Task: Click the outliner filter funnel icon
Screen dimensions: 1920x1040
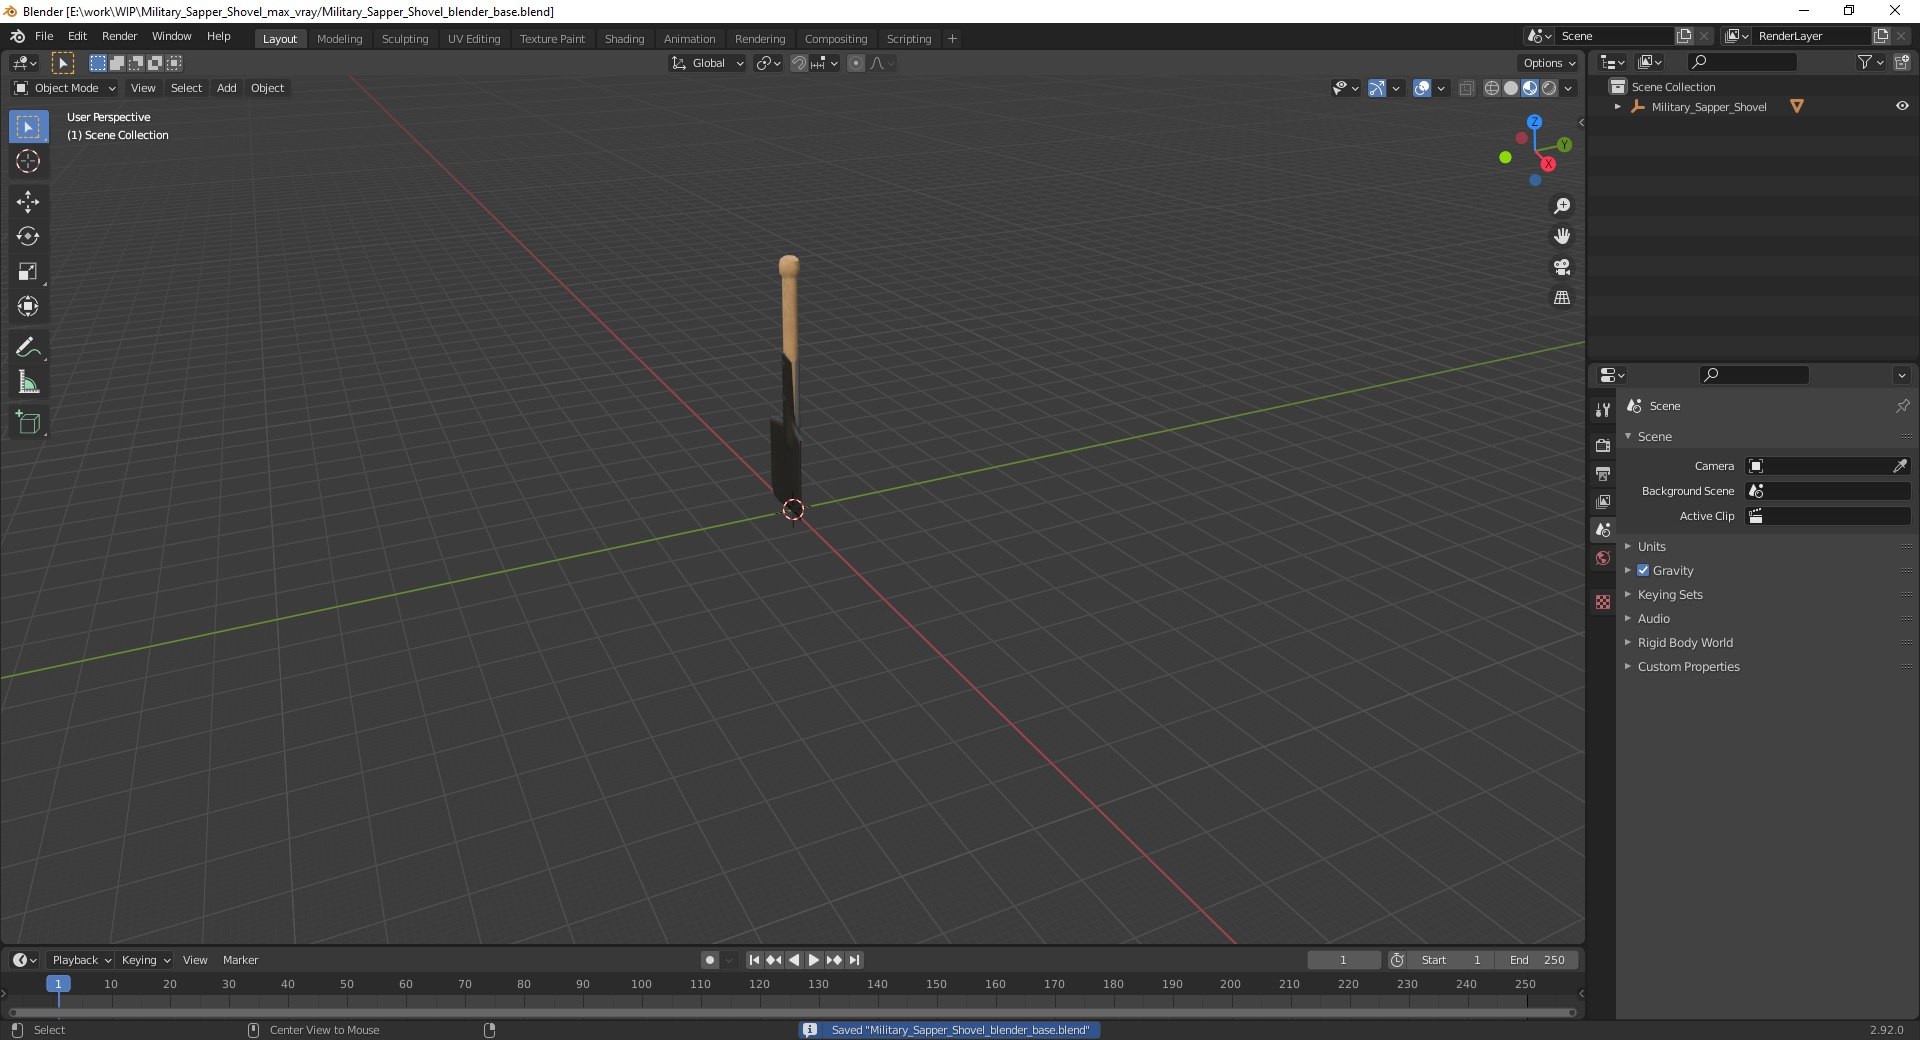Action: tap(1865, 62)
